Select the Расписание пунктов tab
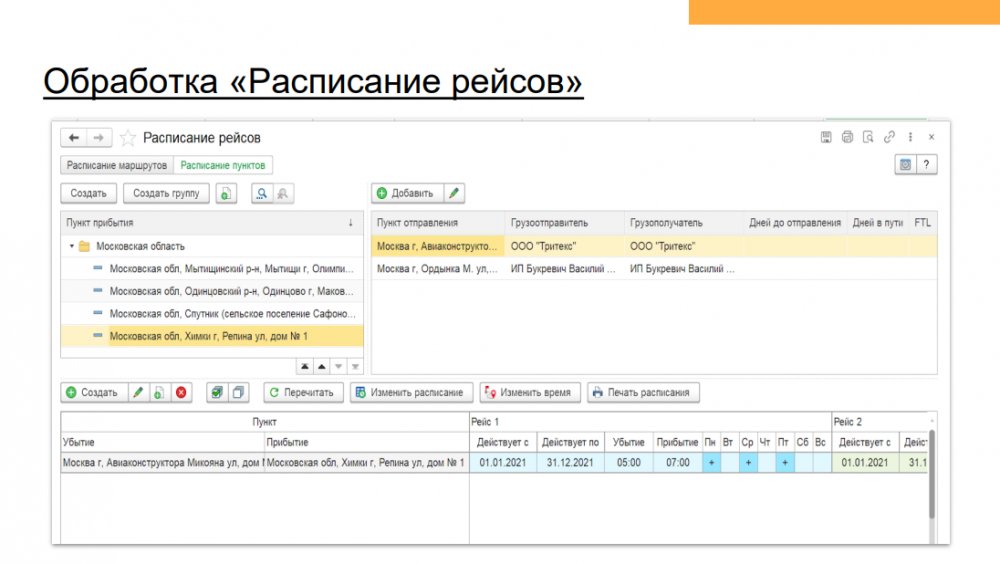The height and width of the screenshot is (564, 1000). pyautogui.click(x=224, y=165)
